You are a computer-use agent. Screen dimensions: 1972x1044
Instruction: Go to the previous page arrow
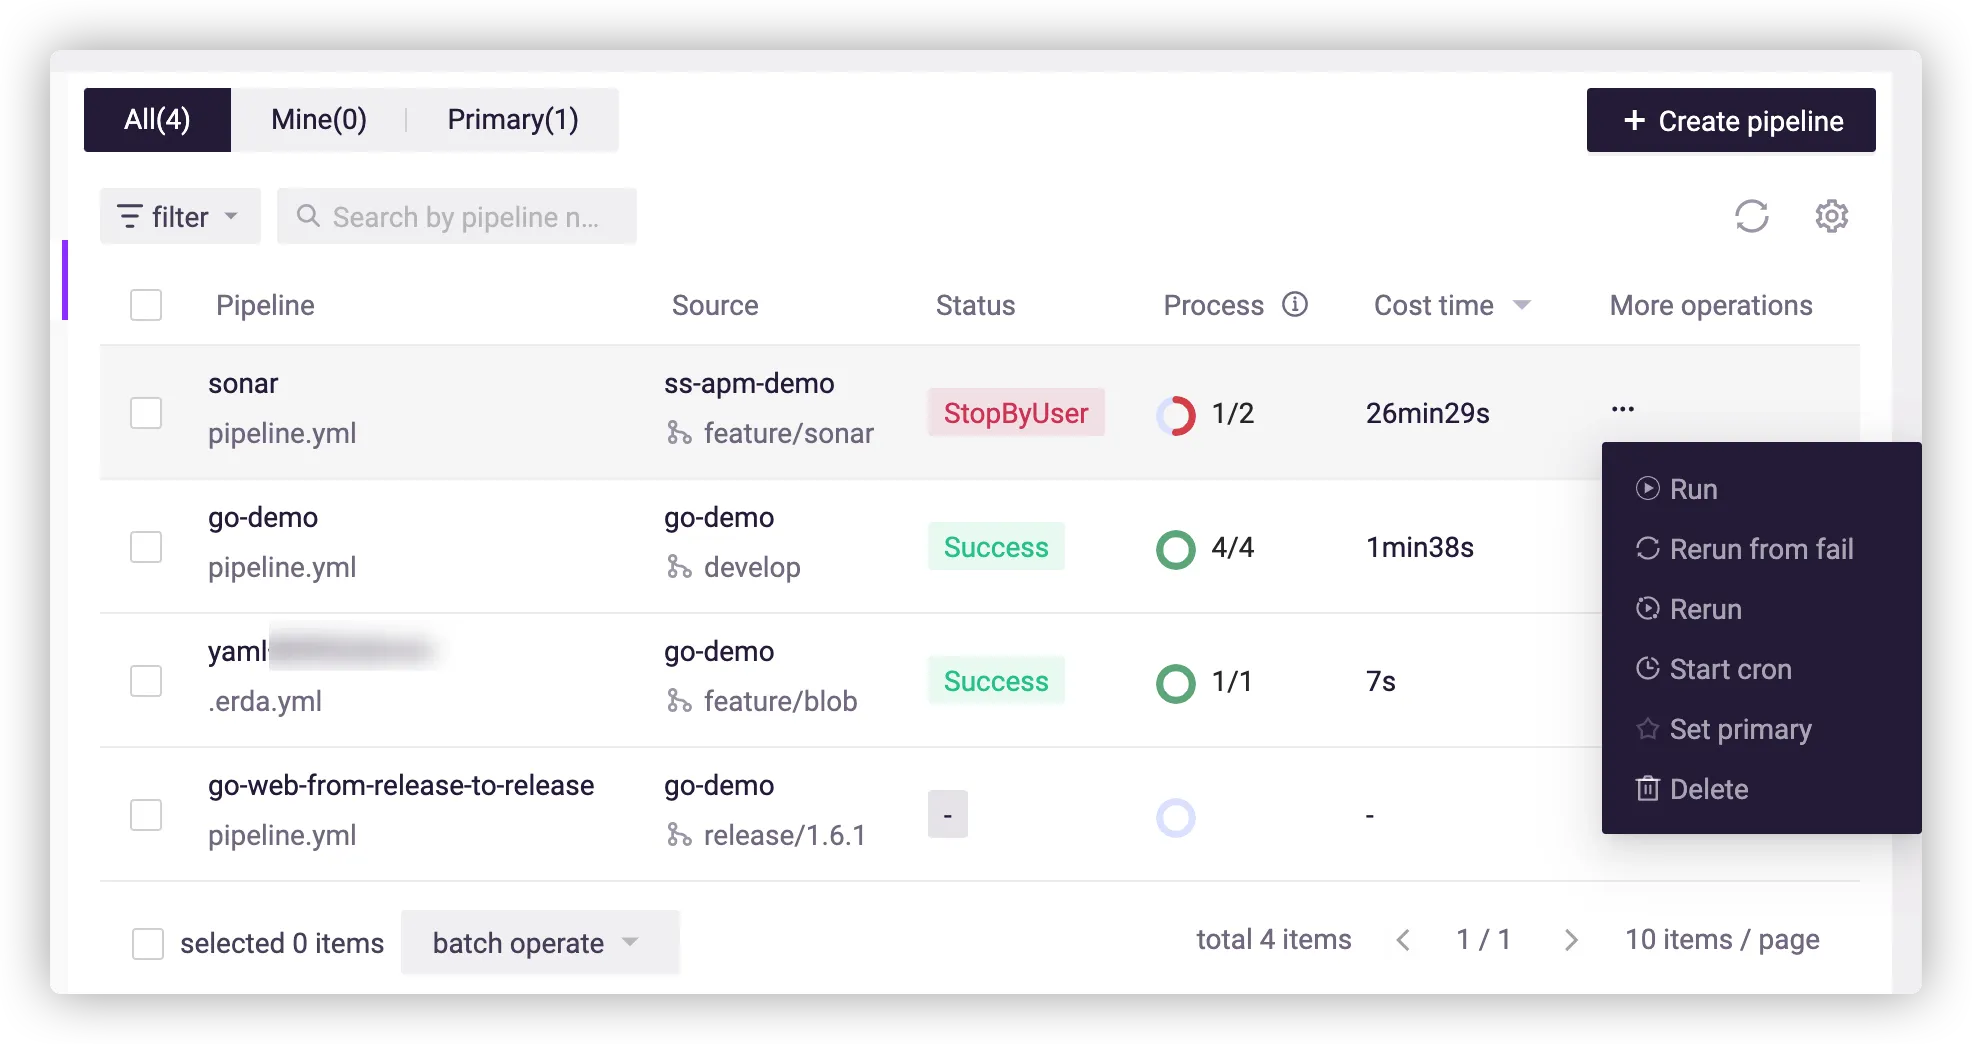point(1403,940)
